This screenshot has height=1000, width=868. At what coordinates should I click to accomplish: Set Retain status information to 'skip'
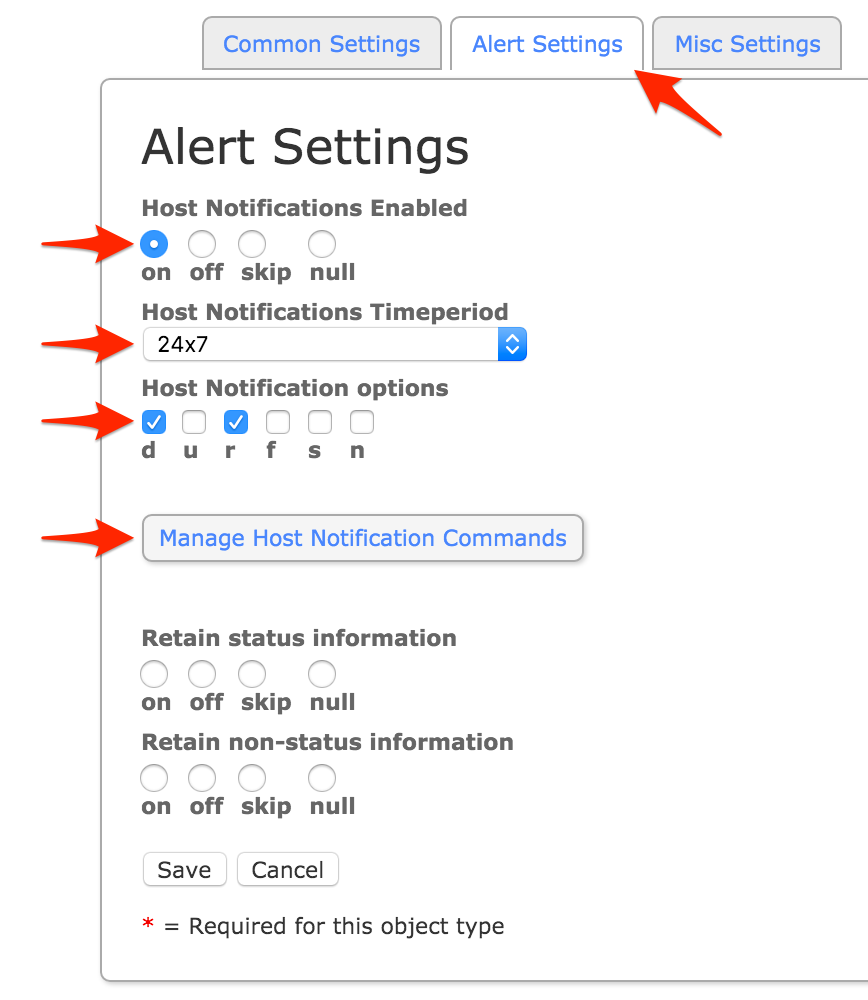pyautogui.click(x=252, y=674)
